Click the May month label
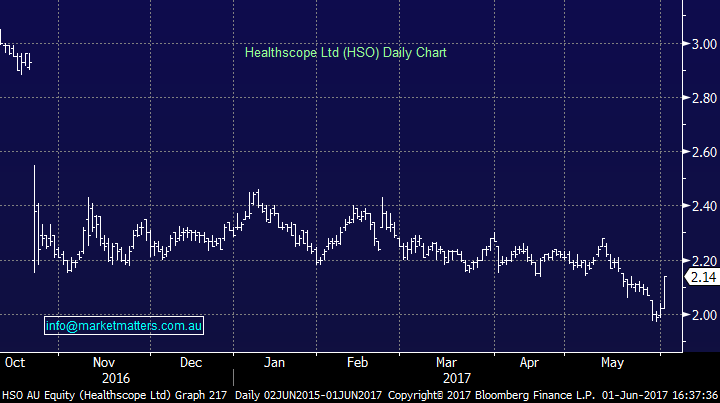The image size is (720, 403). click(x=613, y=363)
